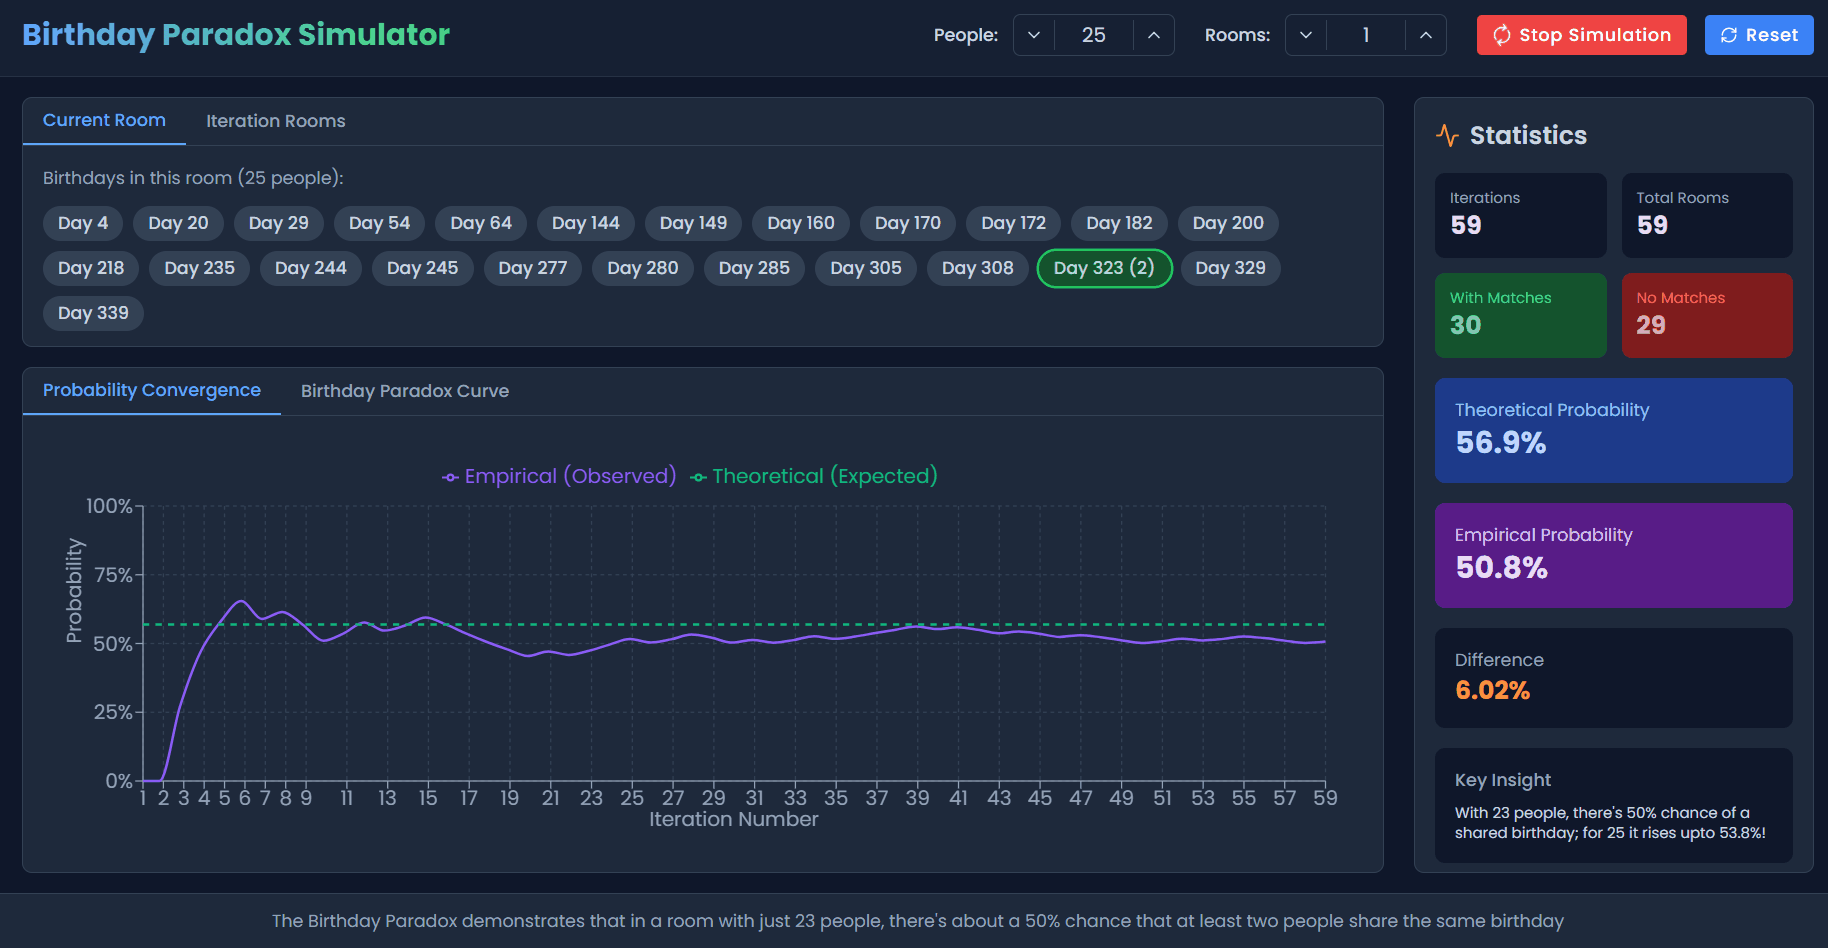Increase the People count with up chevron
Viewport: 1828px width, 948px height.
[x=1153, y=35]
